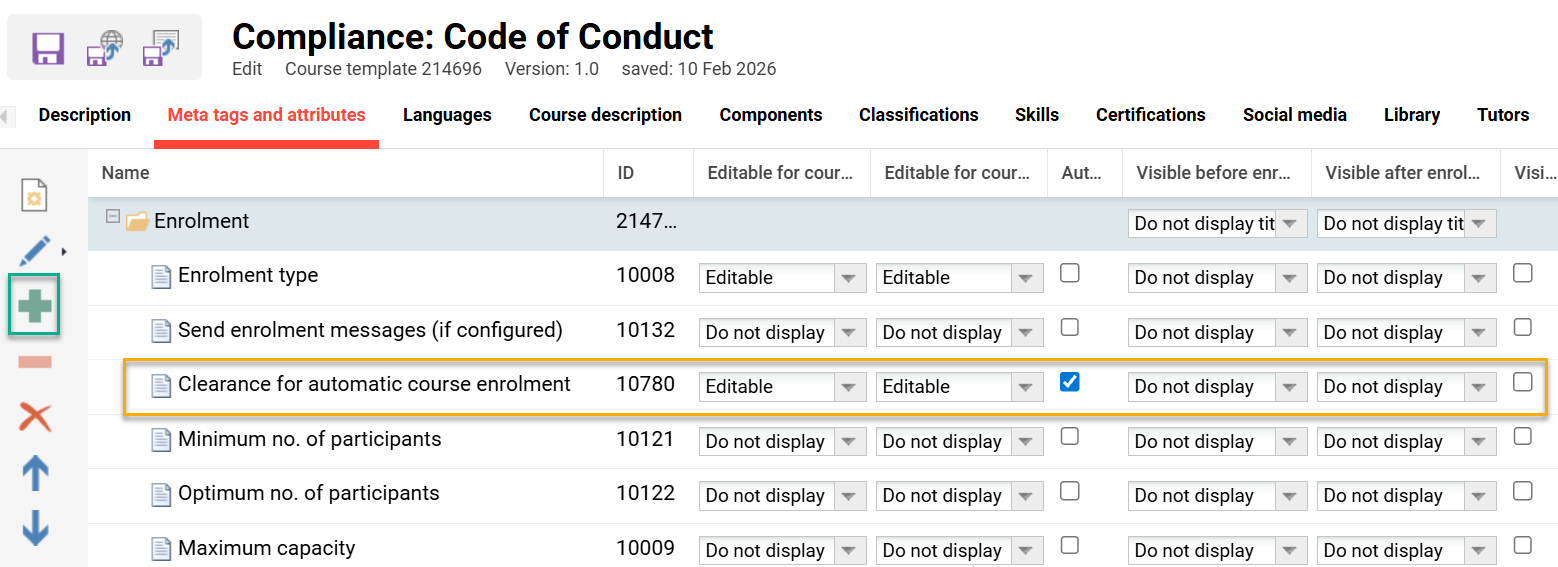Toggle the Aut... checkbox for Maximum capacity
This screenshot has height=567, width=1558.
coord(1070,545)
